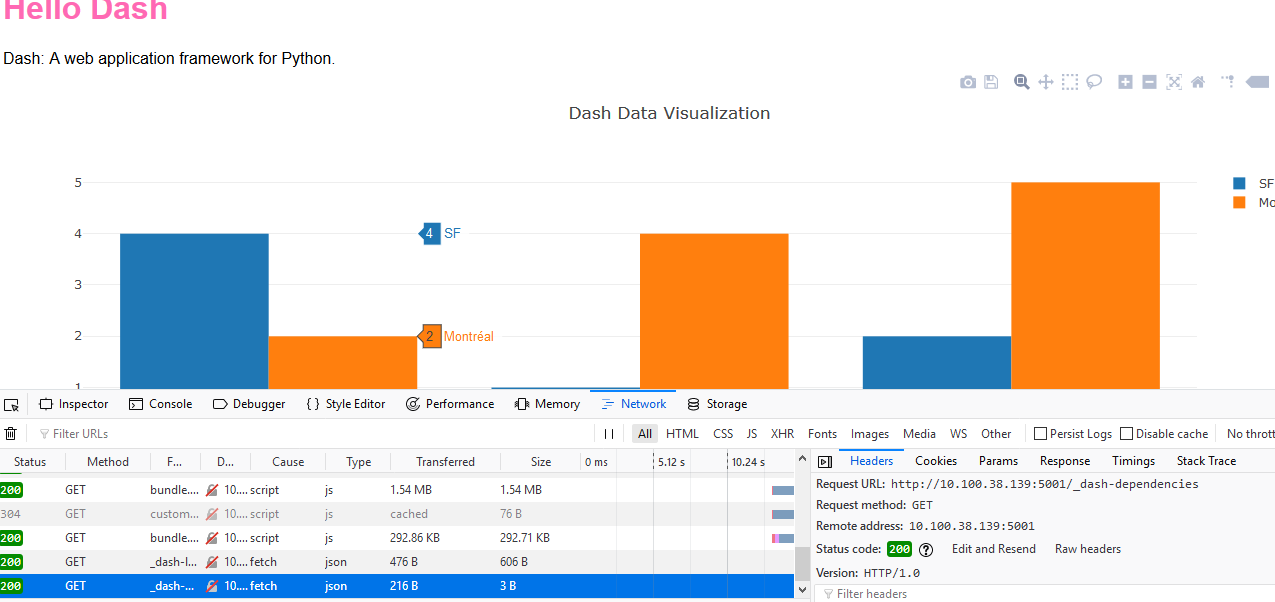Image resolution: width=1275 pixels, height=602 pixels.
Task: Zoom out using the minus modebar icon
Action: click(1149, 82)
